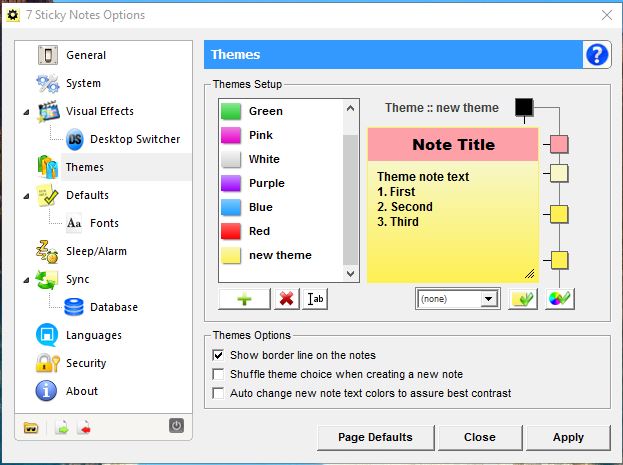This screenshot has height=465, width=623.
Task: Open the Security padlock icon
Action: (x=48, y=363)
